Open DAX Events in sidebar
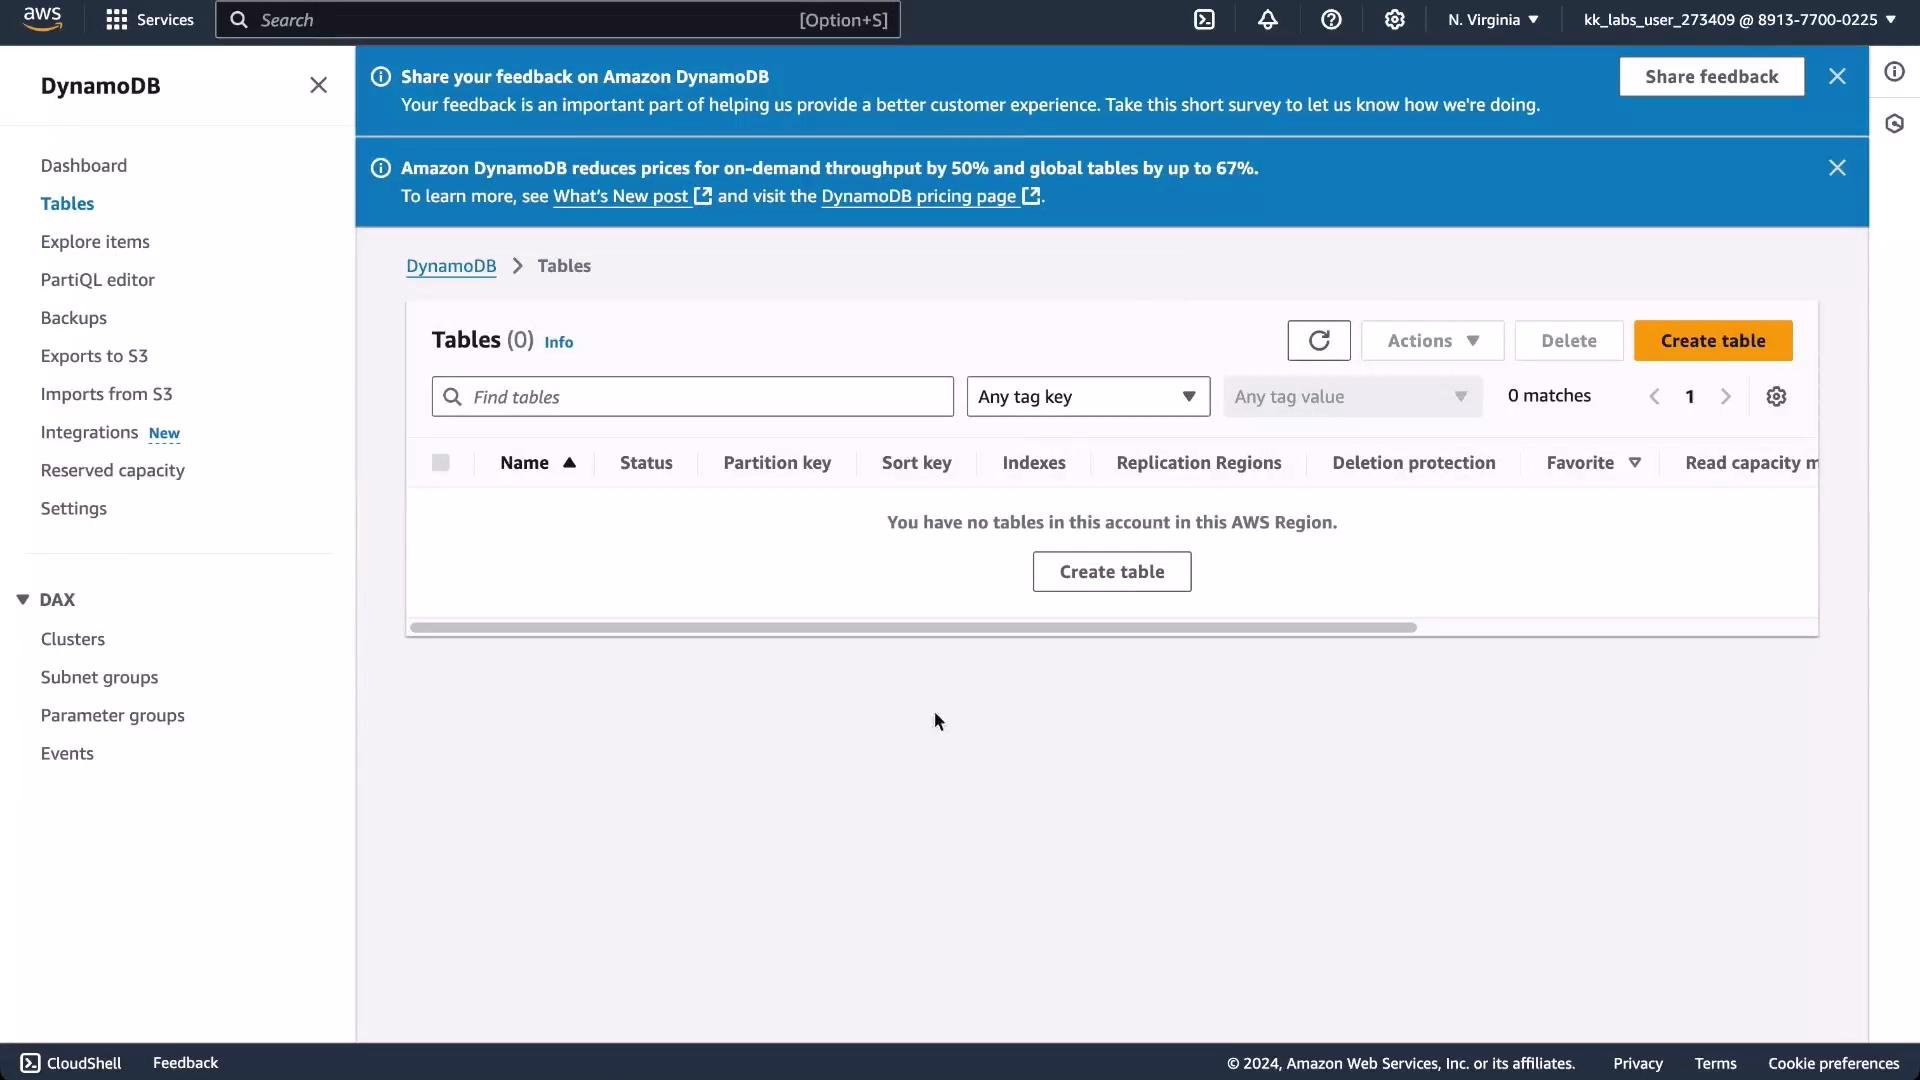 click(x=67, y=753)
